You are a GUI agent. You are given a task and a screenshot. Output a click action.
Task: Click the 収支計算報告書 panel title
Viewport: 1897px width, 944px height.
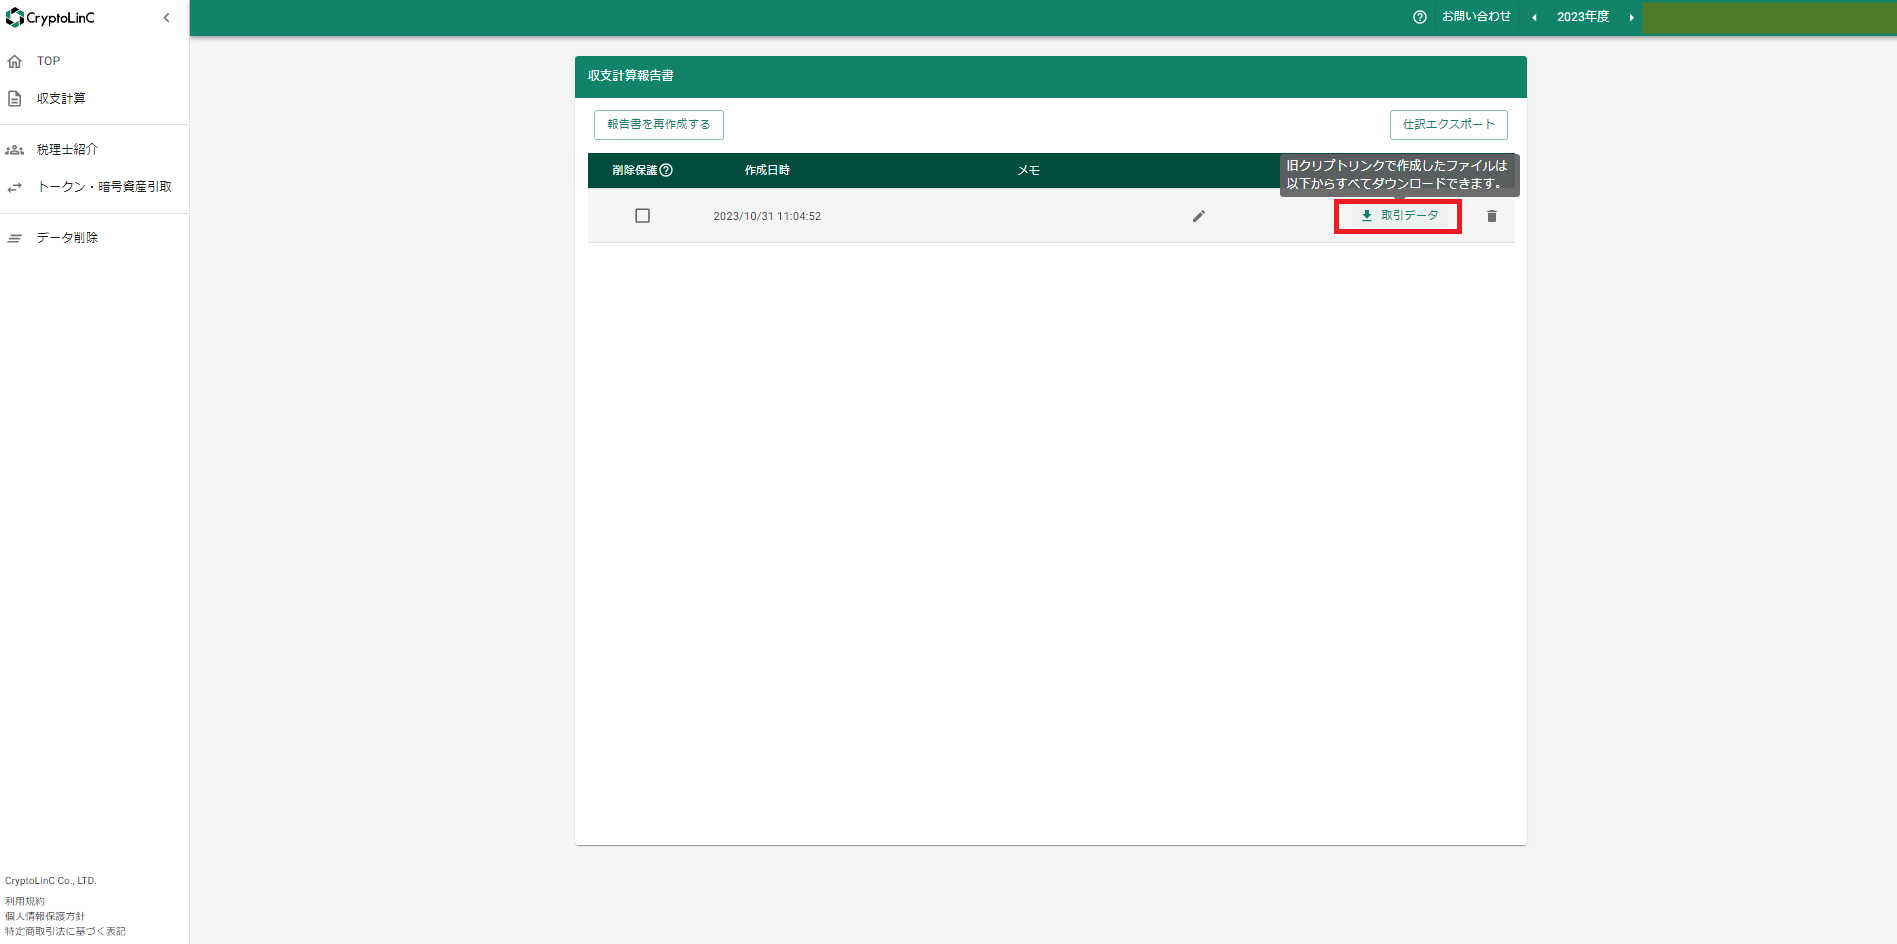[x=631, y=76]
